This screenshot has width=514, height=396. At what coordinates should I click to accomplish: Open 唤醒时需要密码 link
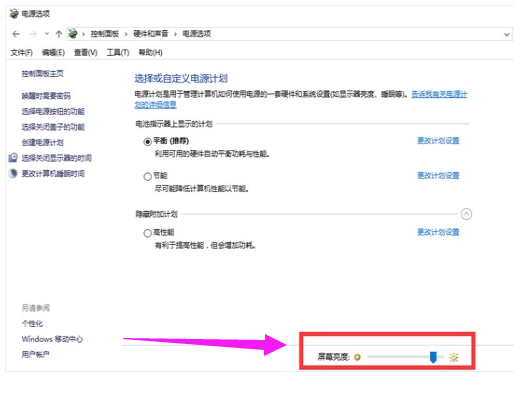click(46, 96)
